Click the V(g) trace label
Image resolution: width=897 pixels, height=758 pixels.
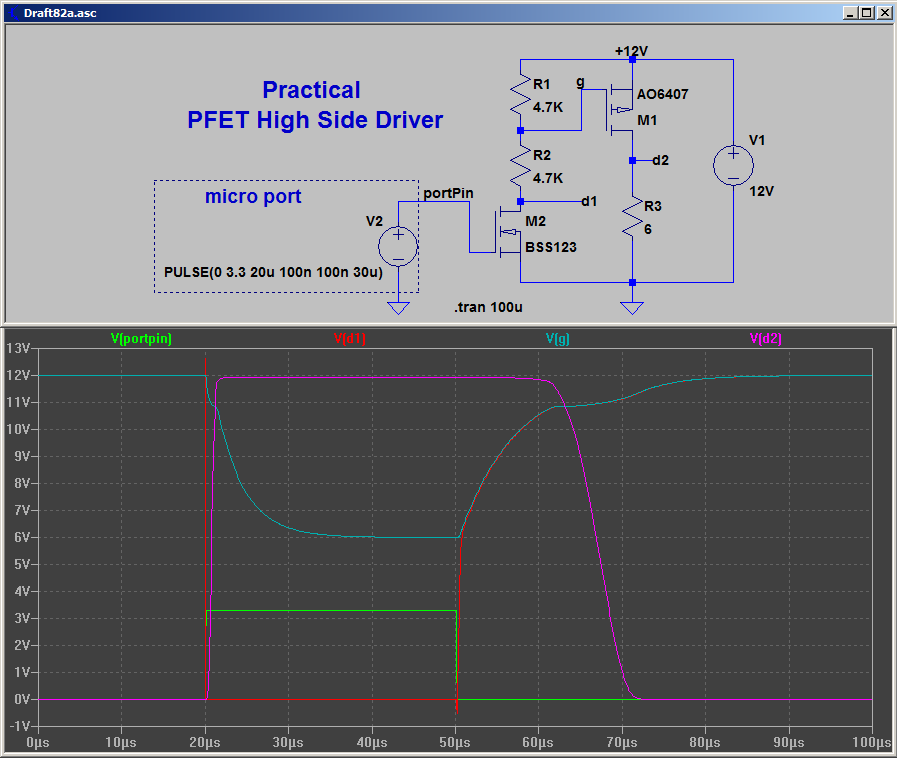558,339
